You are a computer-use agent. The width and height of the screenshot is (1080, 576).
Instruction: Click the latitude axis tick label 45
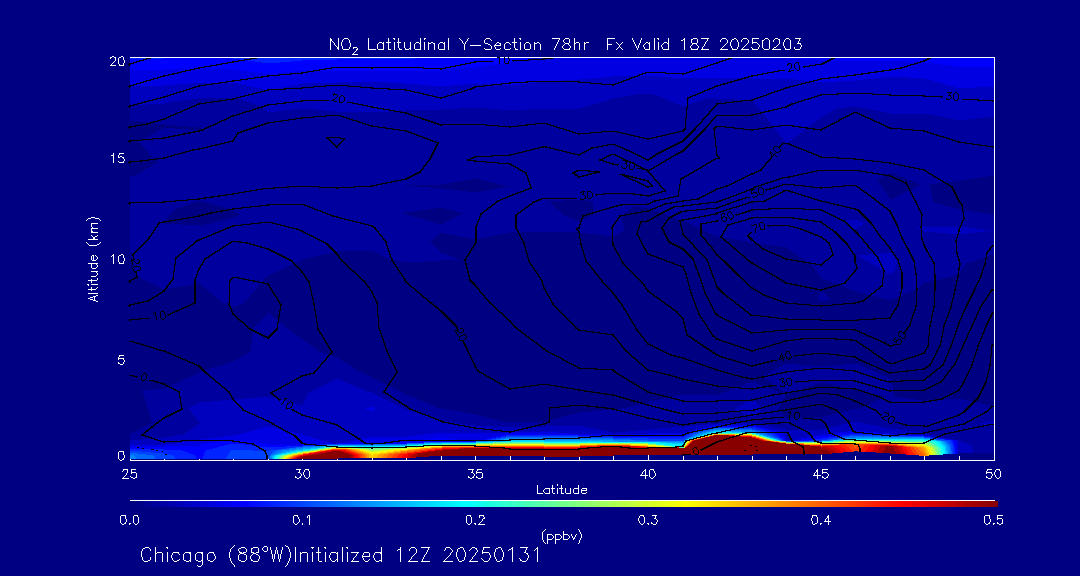tap(821, 473)
